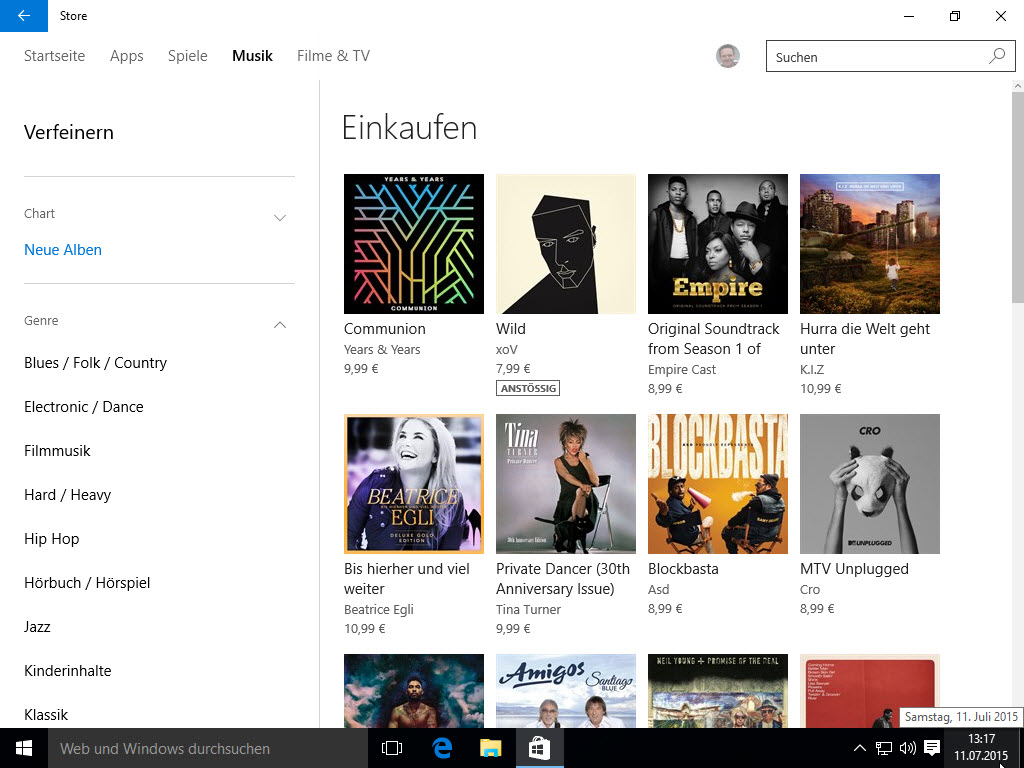This screenshot has width=1024, height=768.
Task: Select the Musik tab
Action: [x=252, y=56]
